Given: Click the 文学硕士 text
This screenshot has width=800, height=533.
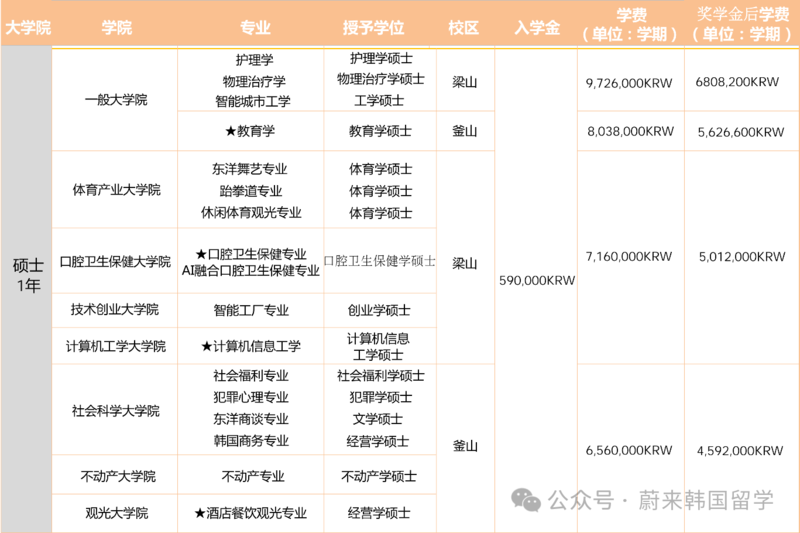Looking at the screenshot, I should 378,419.
